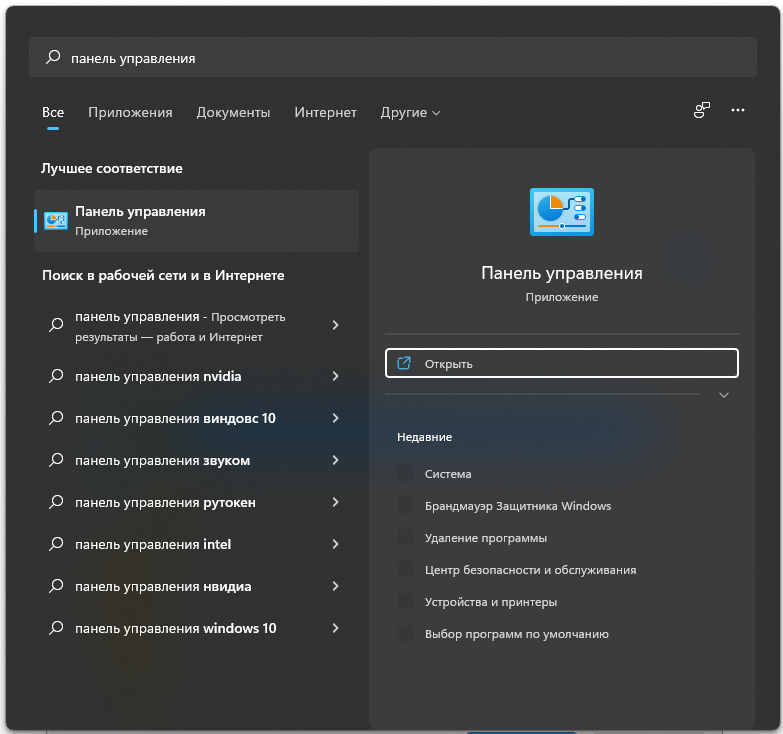The width and height of the screenshot is (783, 734).
Task: Click the magnifier icon in the search box
Action: click(53, 57)
